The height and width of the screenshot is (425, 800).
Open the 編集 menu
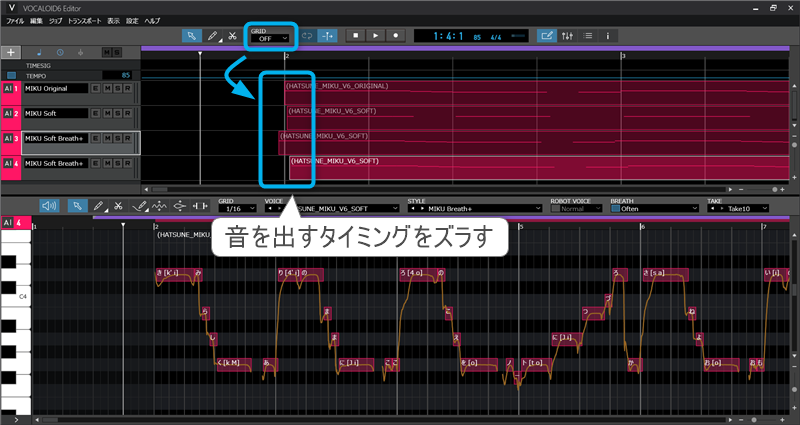click(36, 21)
